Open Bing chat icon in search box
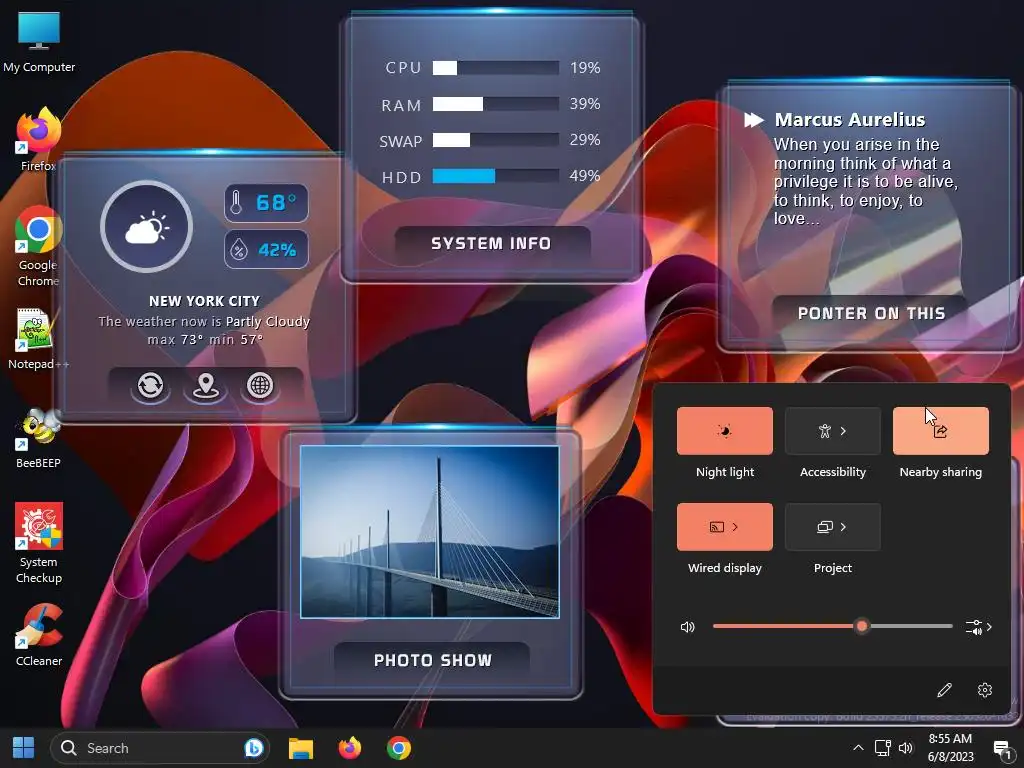Image resolution: width=1024 pixels, height=768 pixels. [253, 748]
